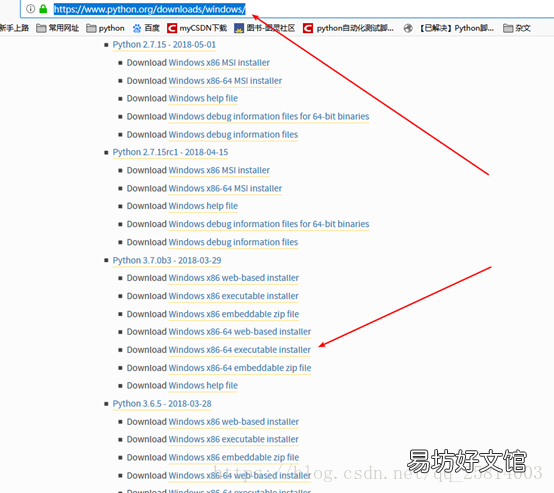Download Windows x86-64 MSI installer for Python 2.7.15
The width and height of the screenshot is (554, 493).
pos(225,81)
